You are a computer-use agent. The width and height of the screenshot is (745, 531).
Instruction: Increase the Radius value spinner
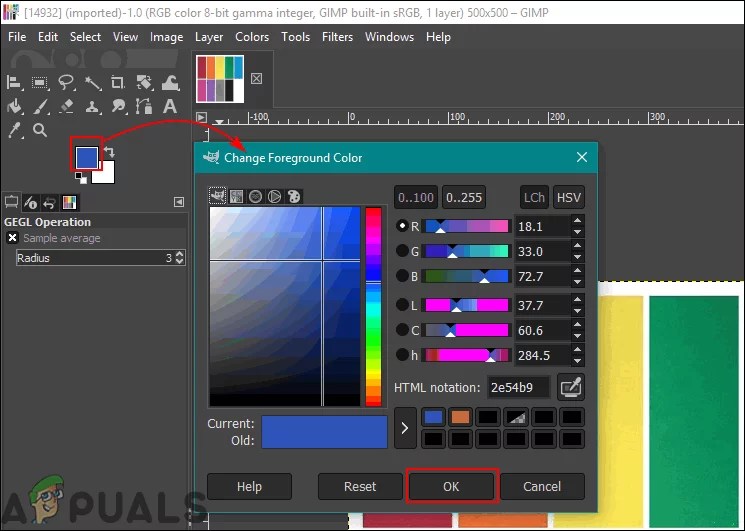(180, 254)
